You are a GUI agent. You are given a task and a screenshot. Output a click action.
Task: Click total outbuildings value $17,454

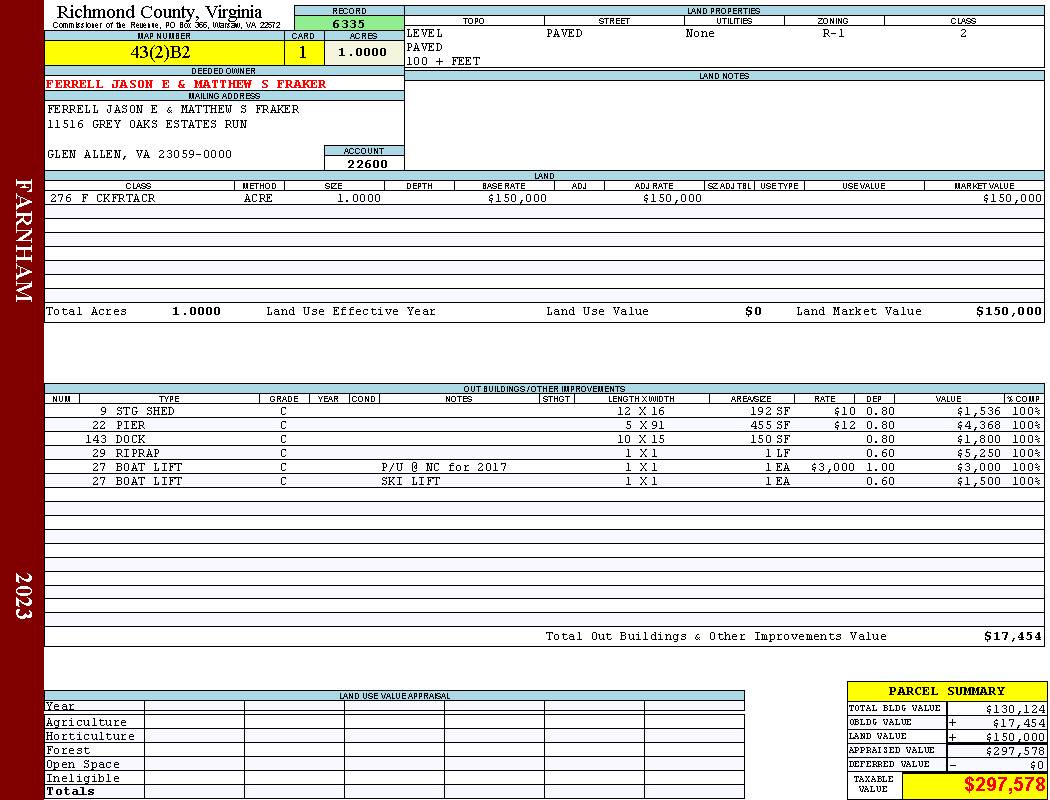1012,637
